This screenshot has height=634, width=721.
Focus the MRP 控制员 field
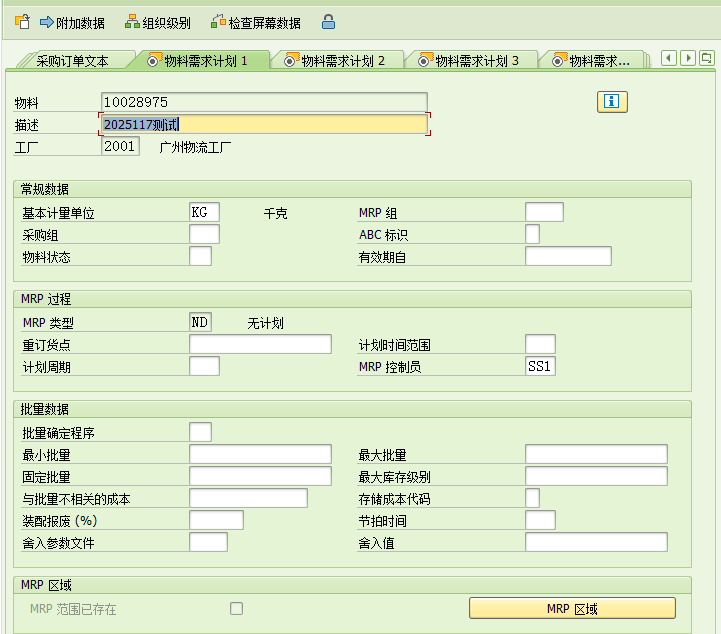540,366
